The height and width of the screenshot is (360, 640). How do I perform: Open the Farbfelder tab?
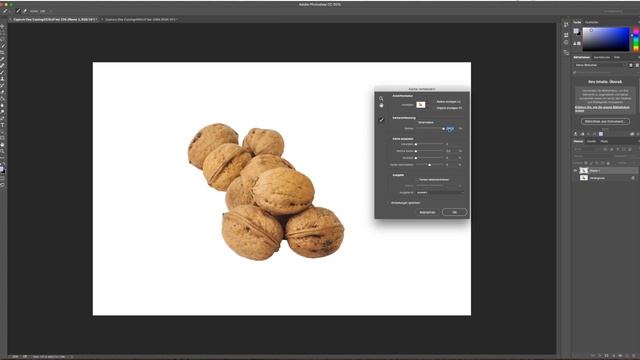tap(591, 22)
